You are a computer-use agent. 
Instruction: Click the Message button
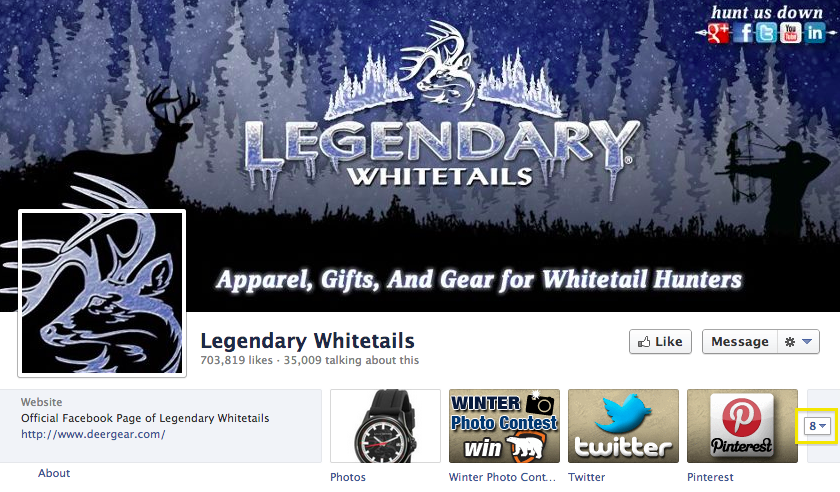click(739, 342)
